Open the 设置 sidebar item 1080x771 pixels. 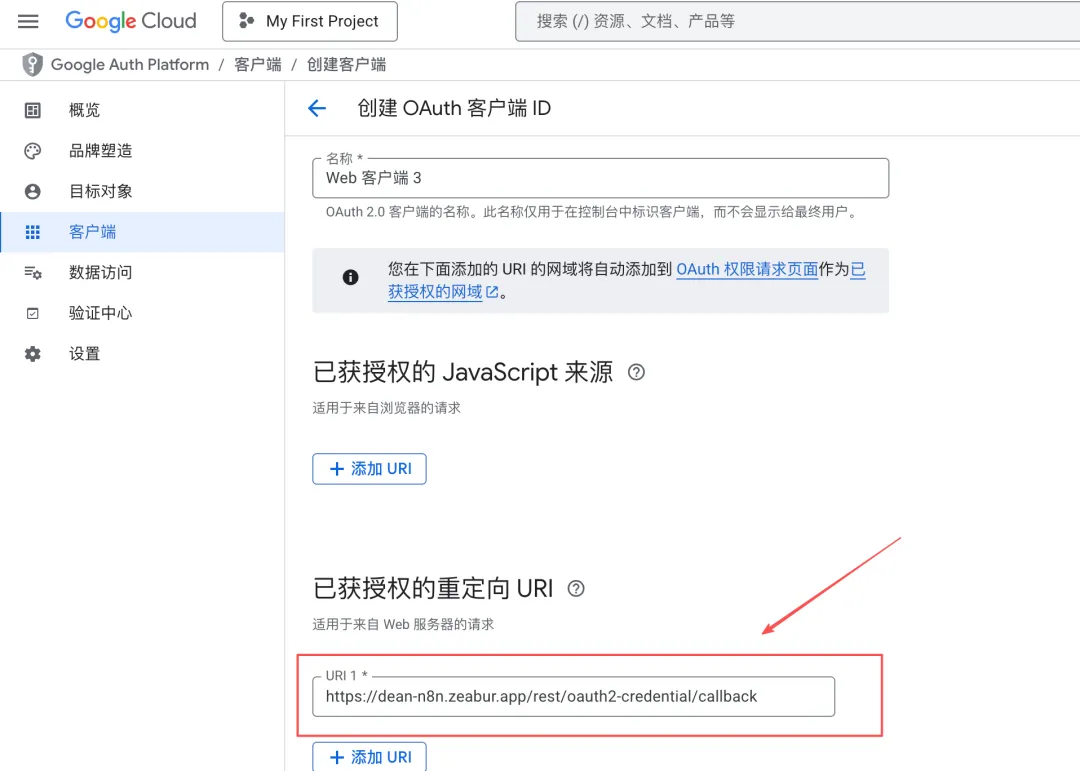click(x=143, y=354)
